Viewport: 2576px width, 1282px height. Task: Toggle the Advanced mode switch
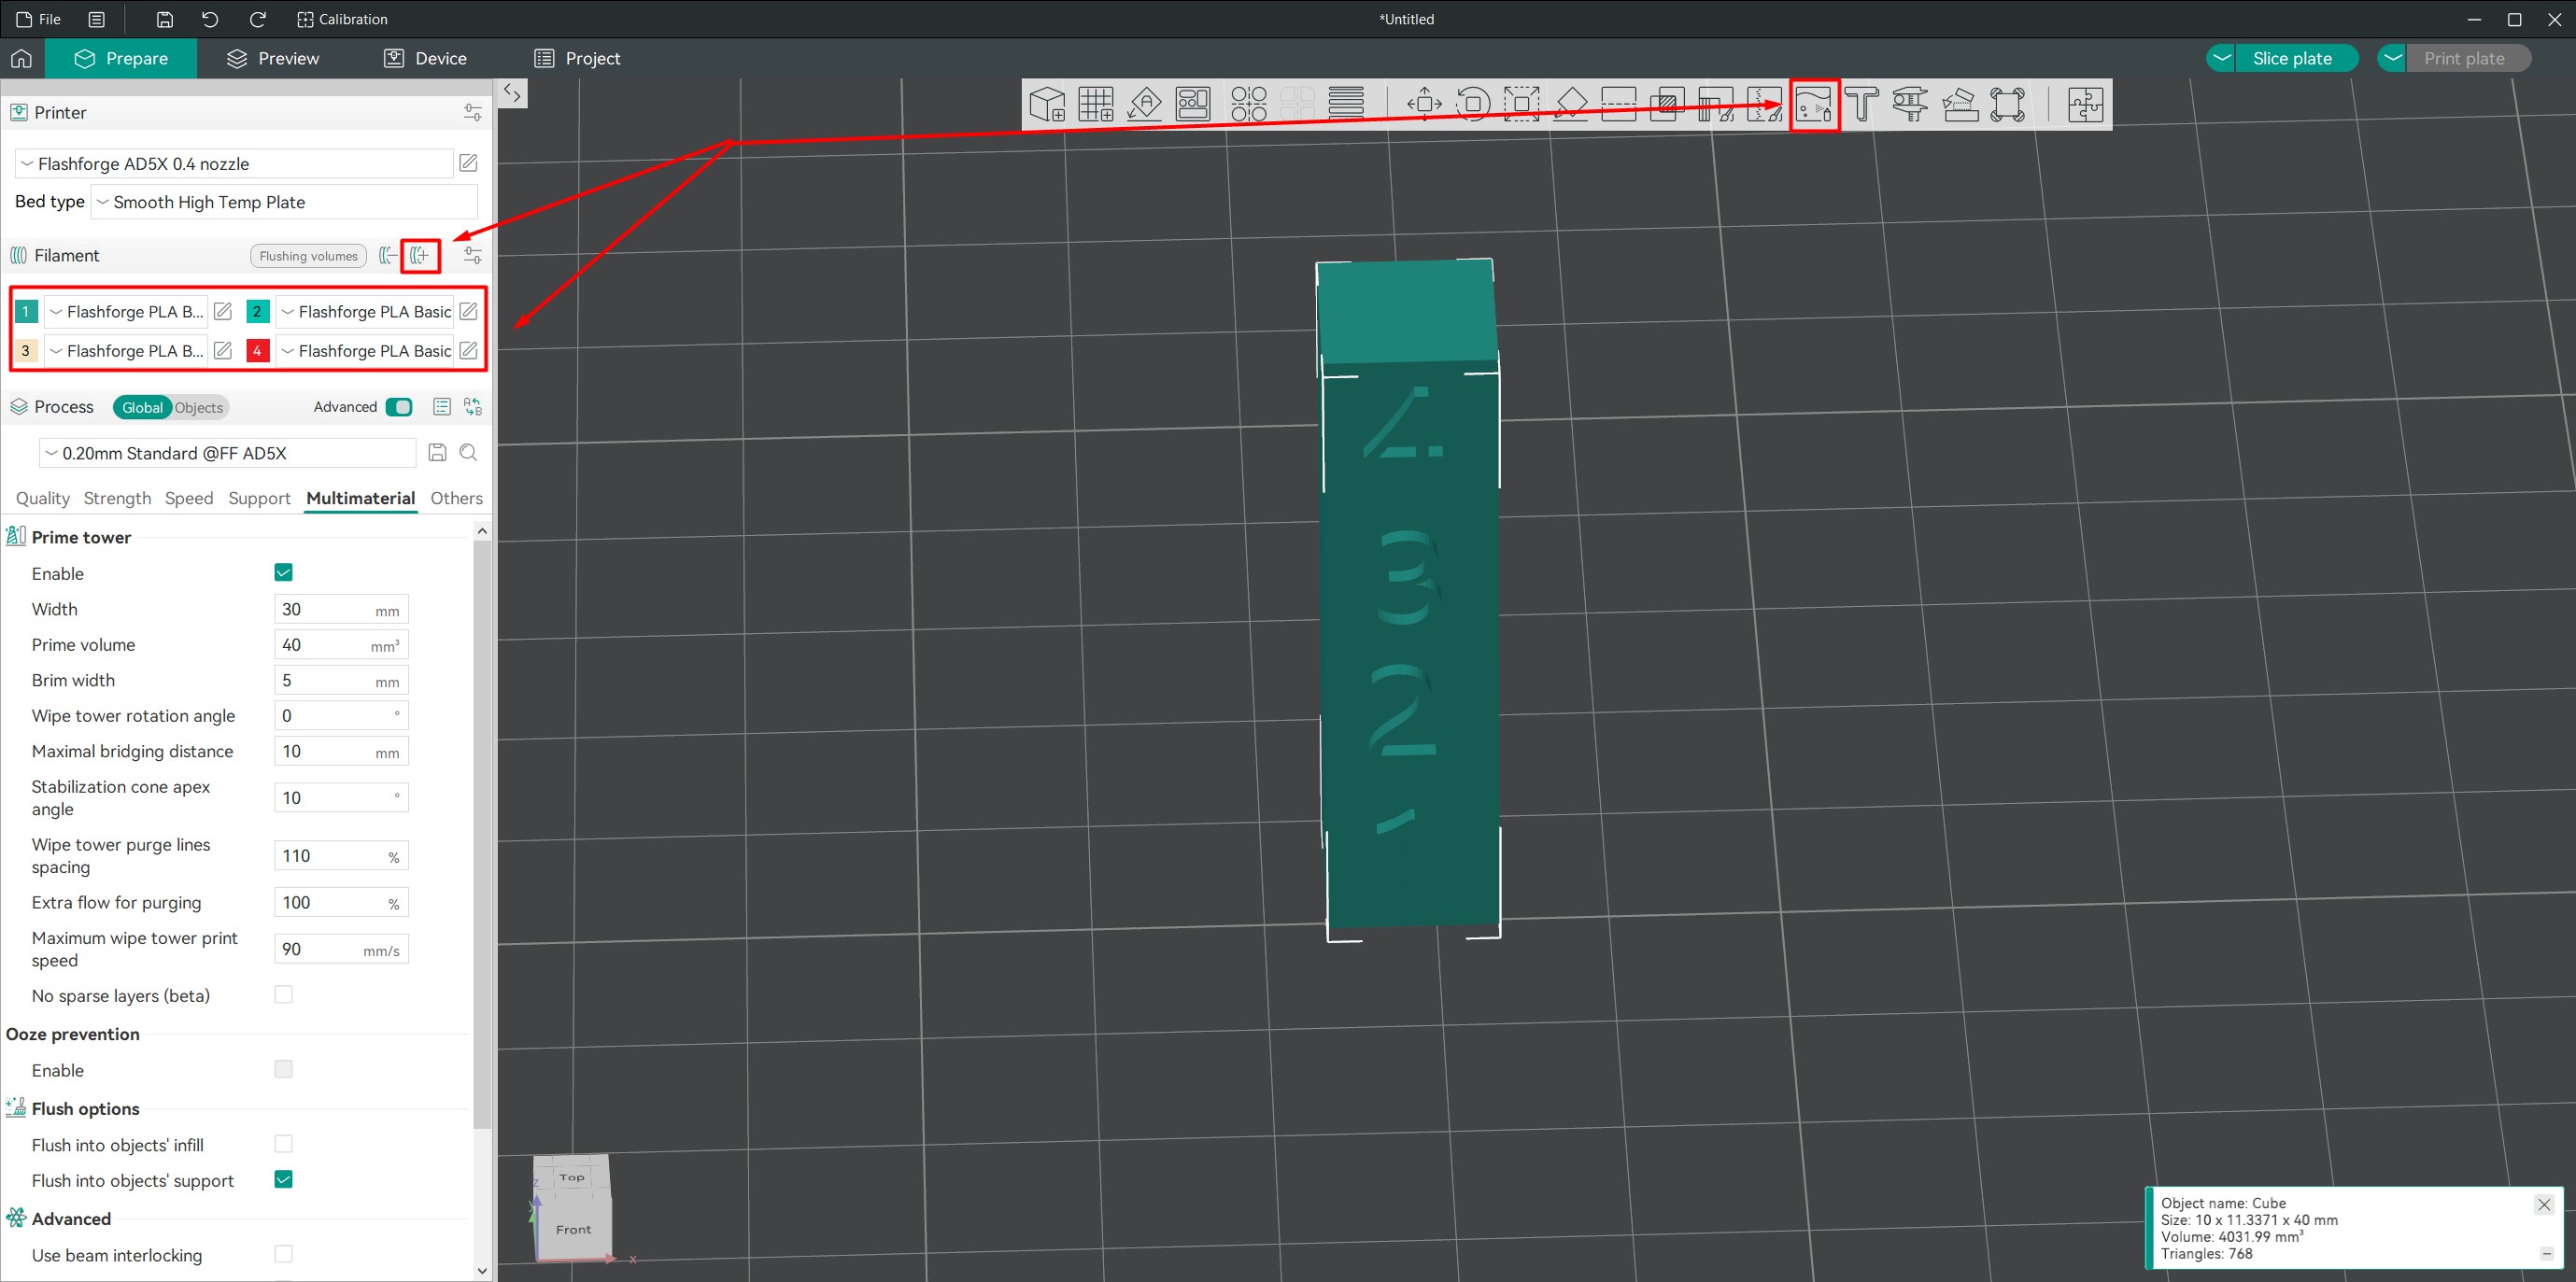(399, 407)
